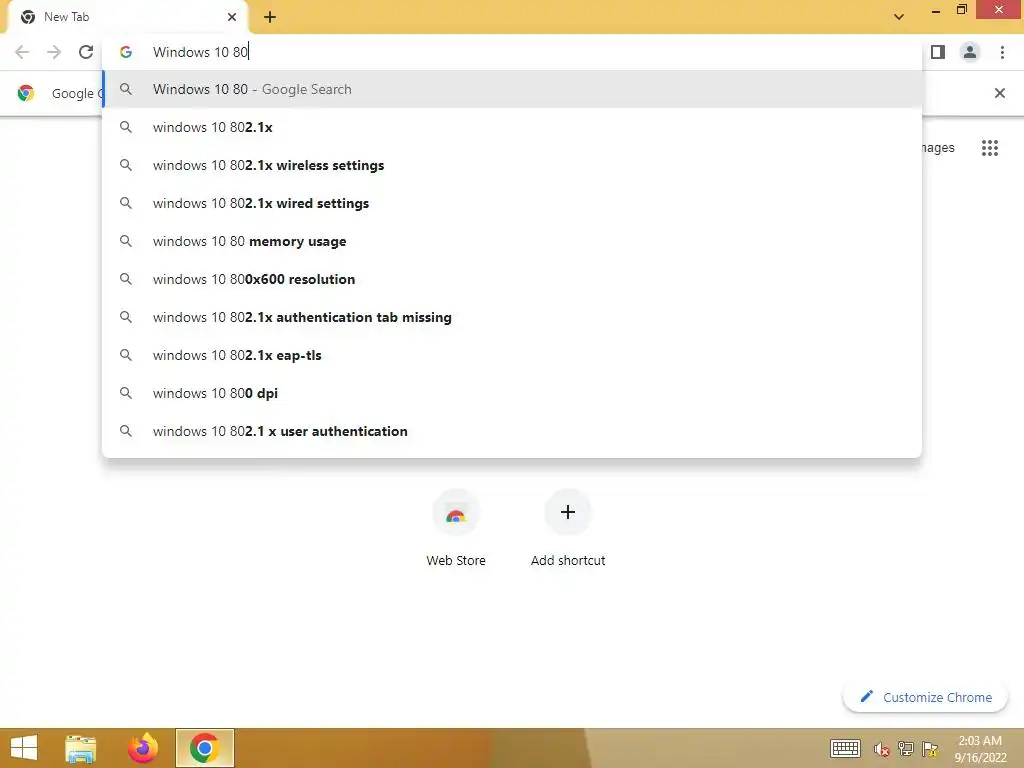Screen dimensions: 1024x768
Task: Expand the tab search chevron
Action: 899,17
